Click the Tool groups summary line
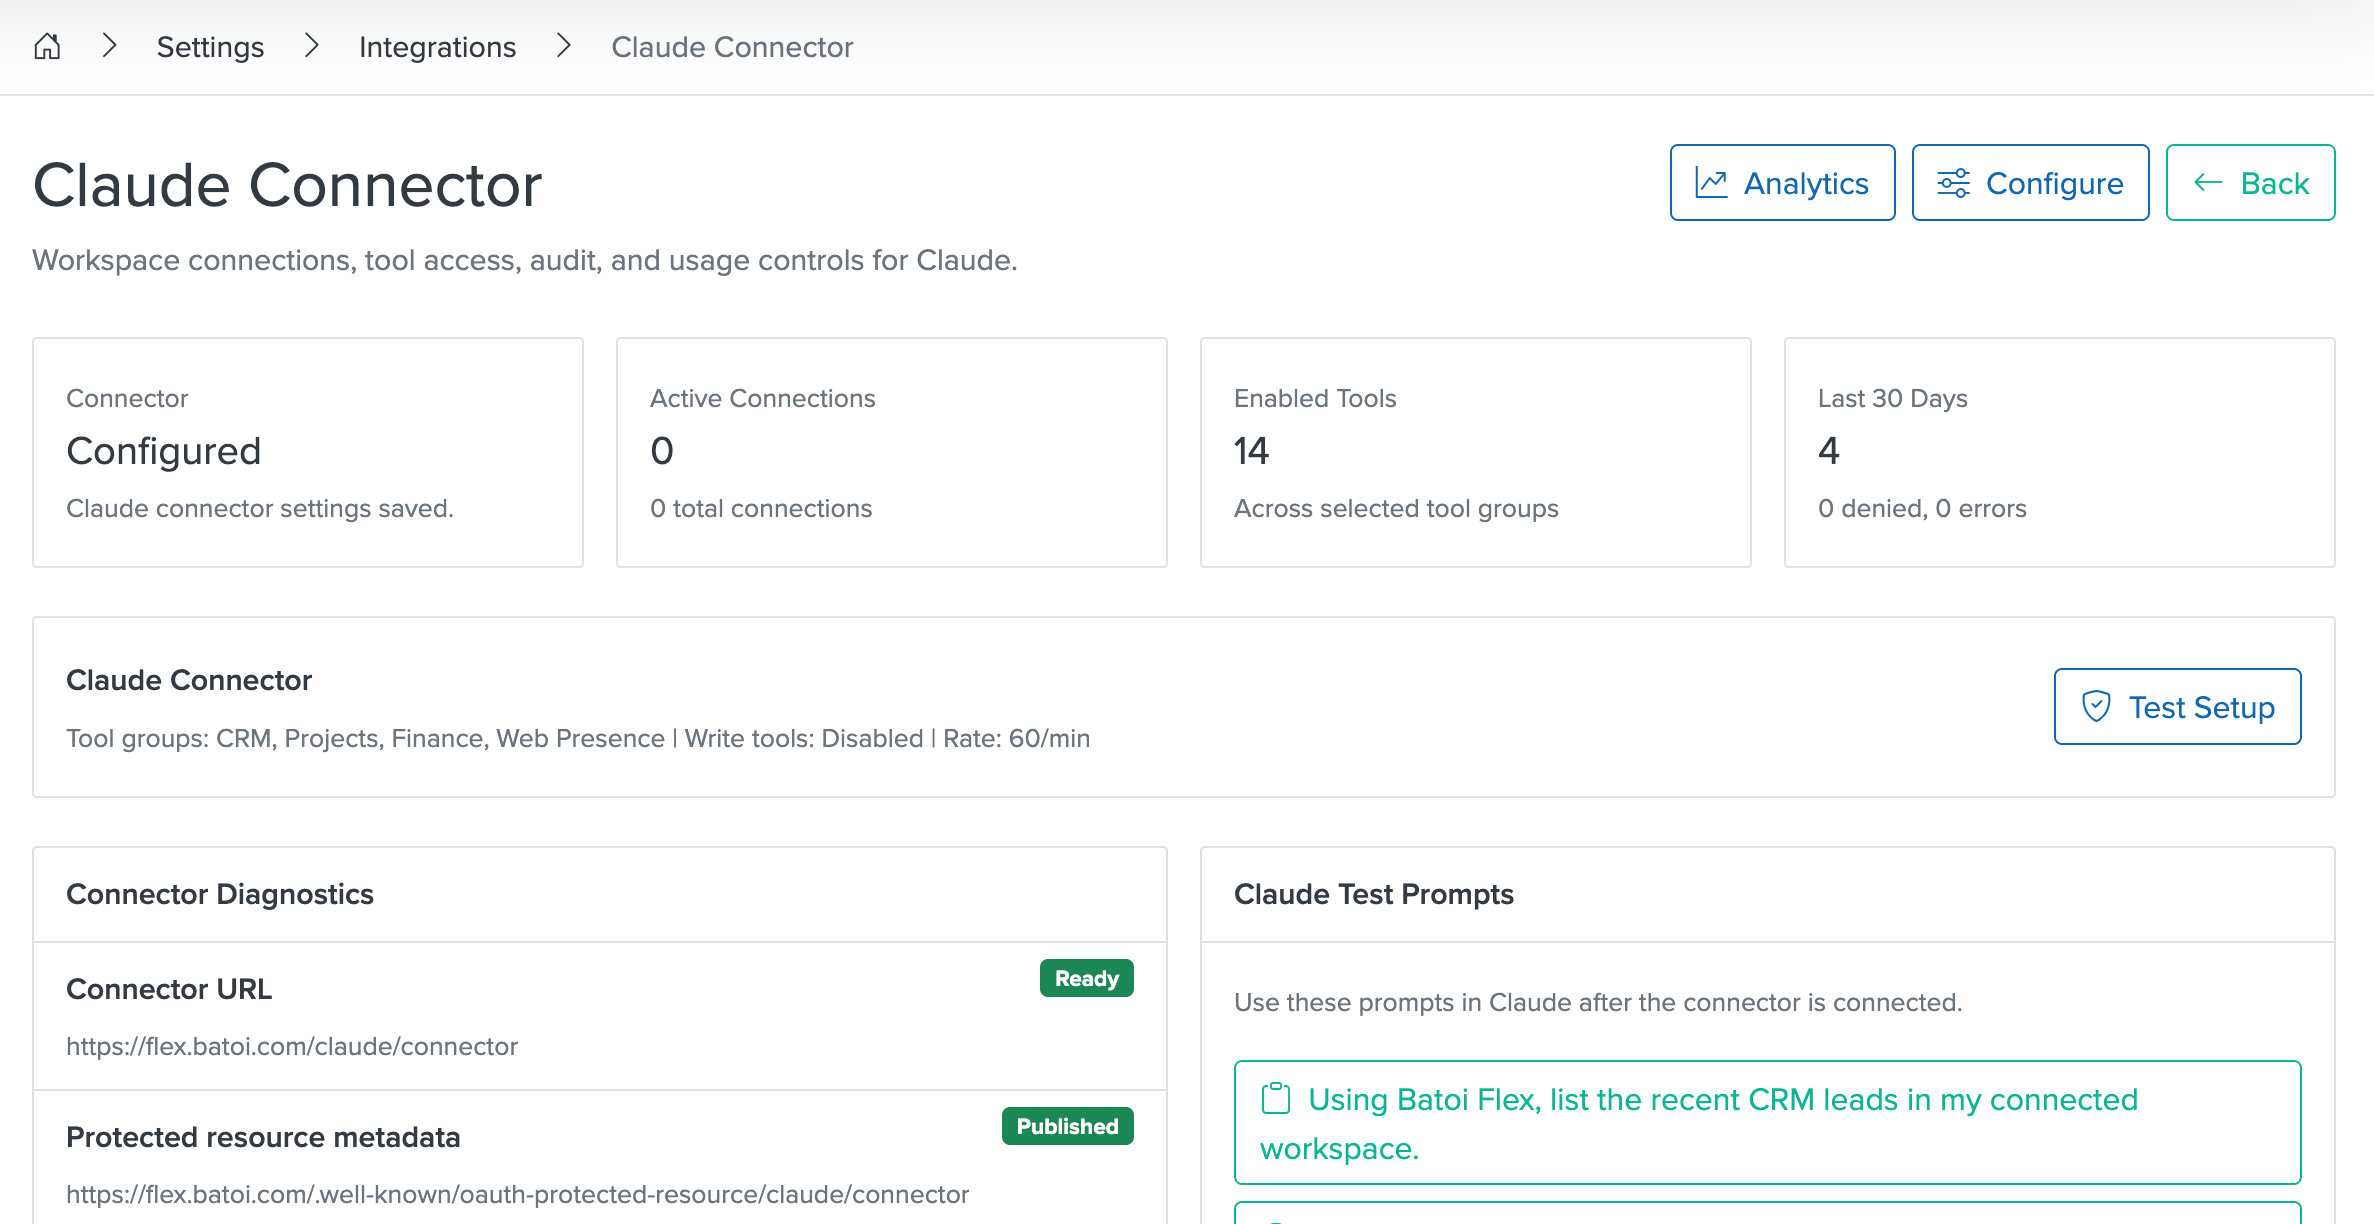 point(578,738)
